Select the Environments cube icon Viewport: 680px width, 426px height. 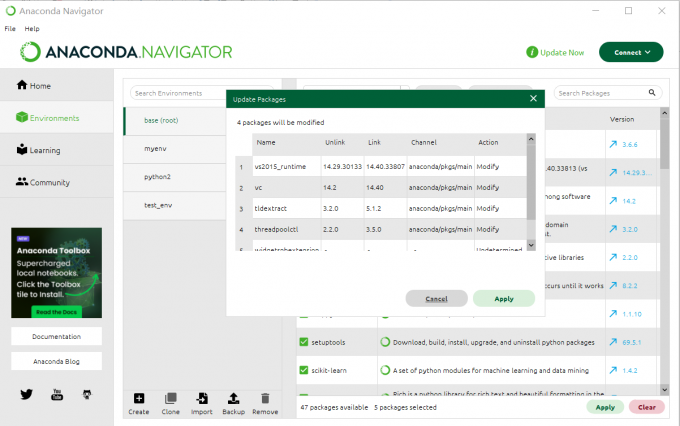[22, 117]
